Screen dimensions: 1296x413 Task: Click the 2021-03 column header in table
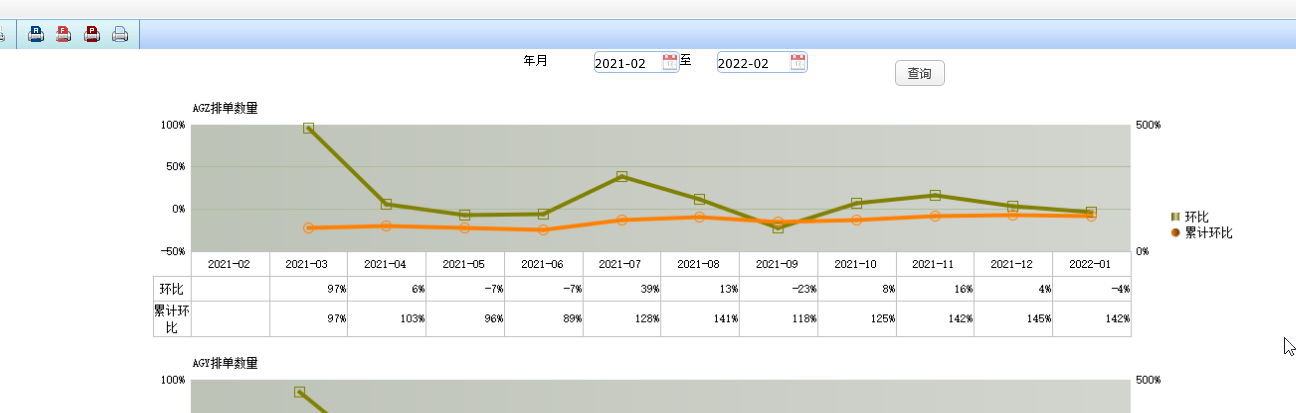click(x=309, y=264)
